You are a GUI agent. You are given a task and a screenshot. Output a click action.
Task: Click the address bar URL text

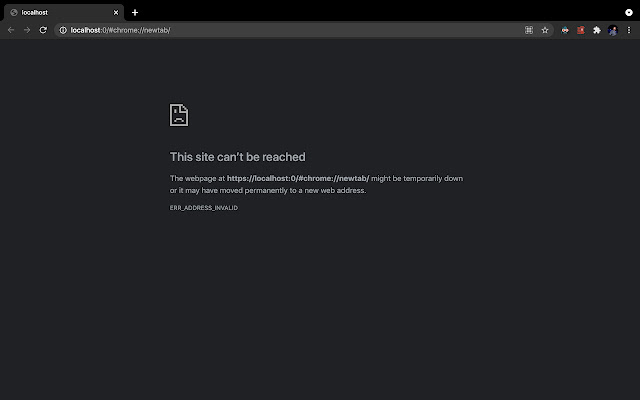[x=120, y=30]
